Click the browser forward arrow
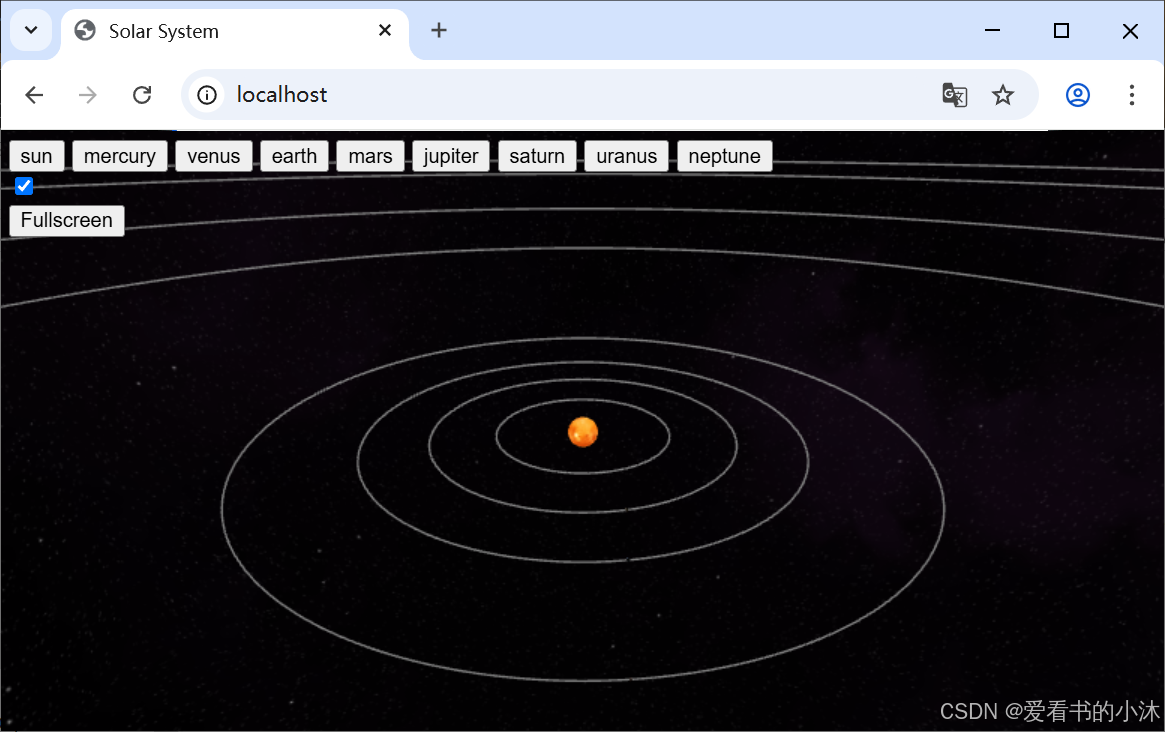This screenshot has width=1165, height=732. click(88, 95)
